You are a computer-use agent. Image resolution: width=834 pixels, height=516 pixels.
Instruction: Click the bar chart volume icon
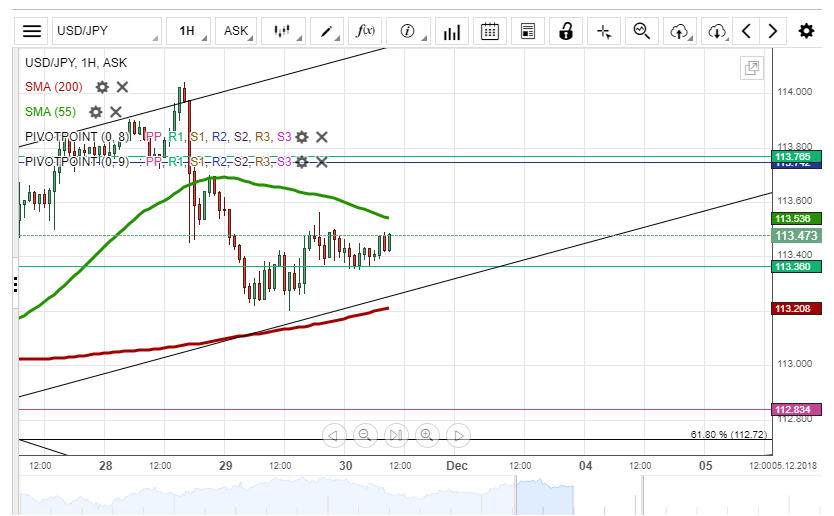[452, 31]
